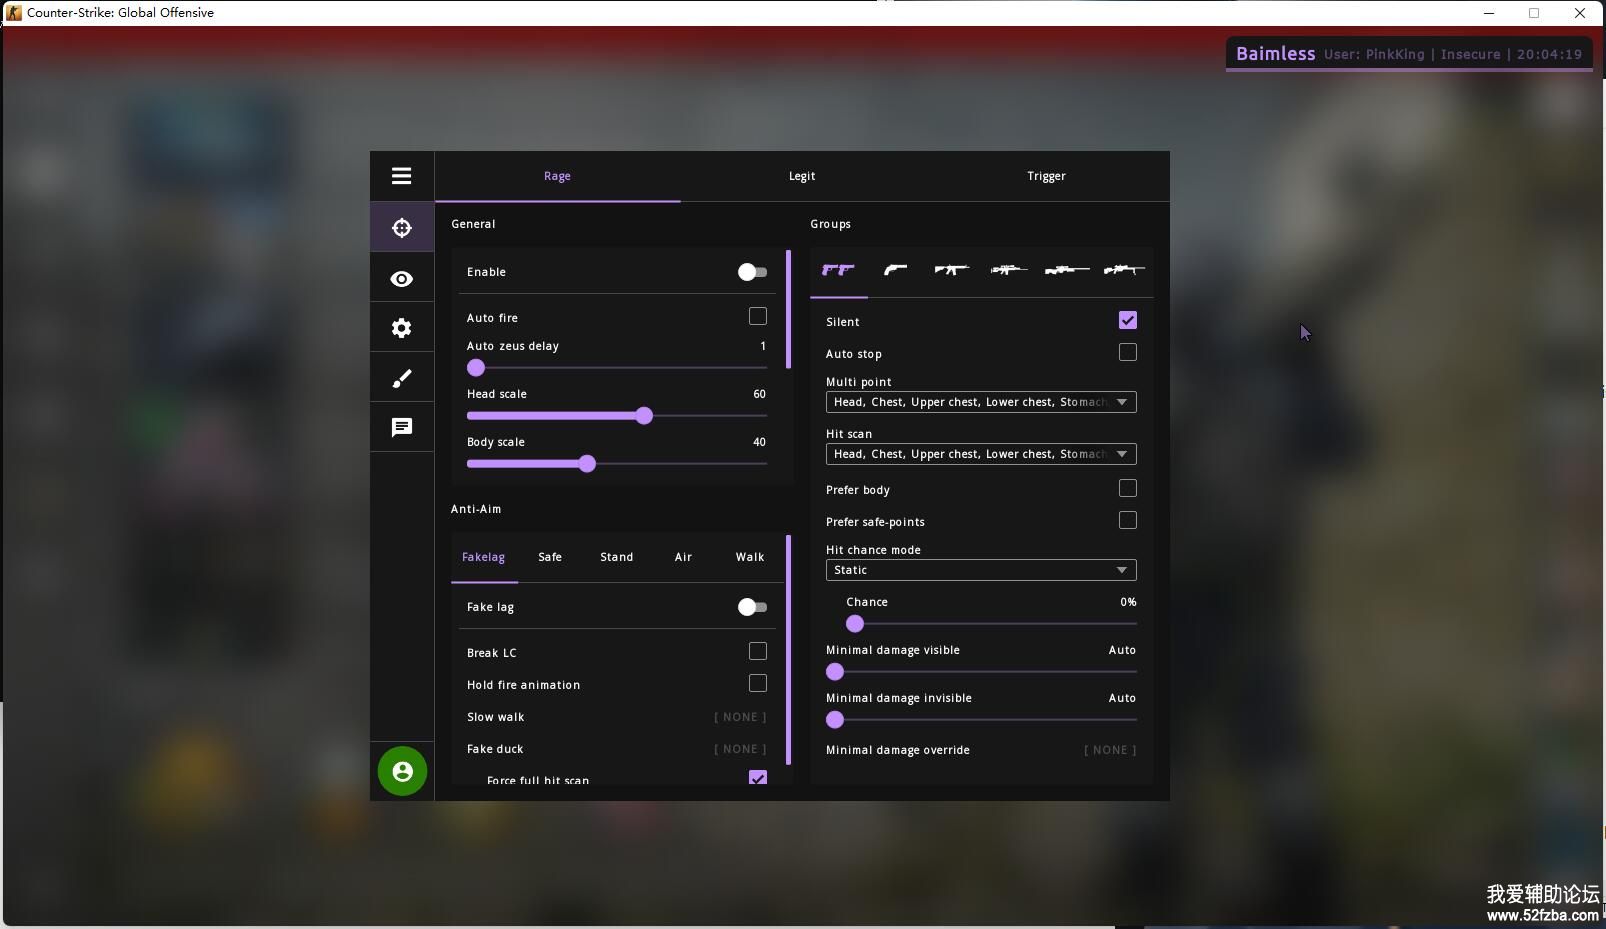Select the assault rifle weapon group

pos(951,269)
